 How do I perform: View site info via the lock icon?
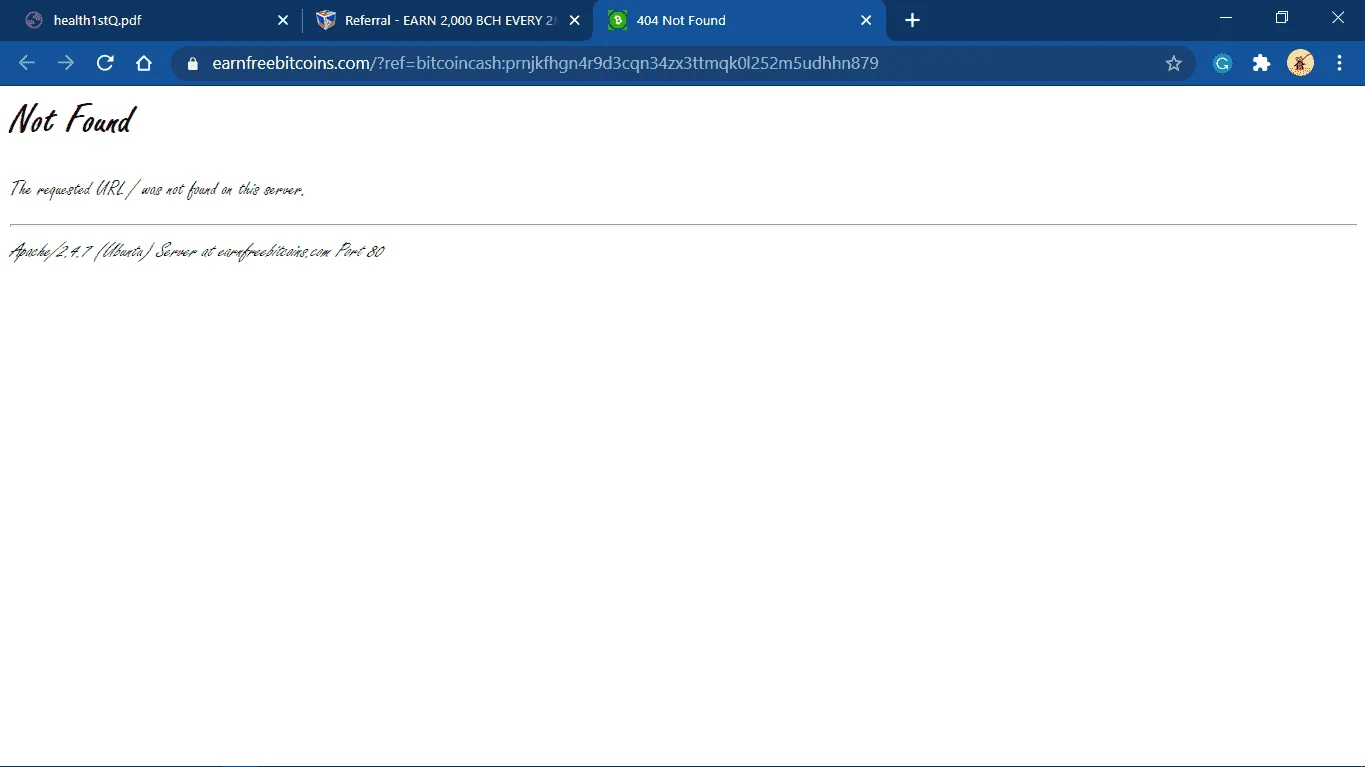pos(193,63)
